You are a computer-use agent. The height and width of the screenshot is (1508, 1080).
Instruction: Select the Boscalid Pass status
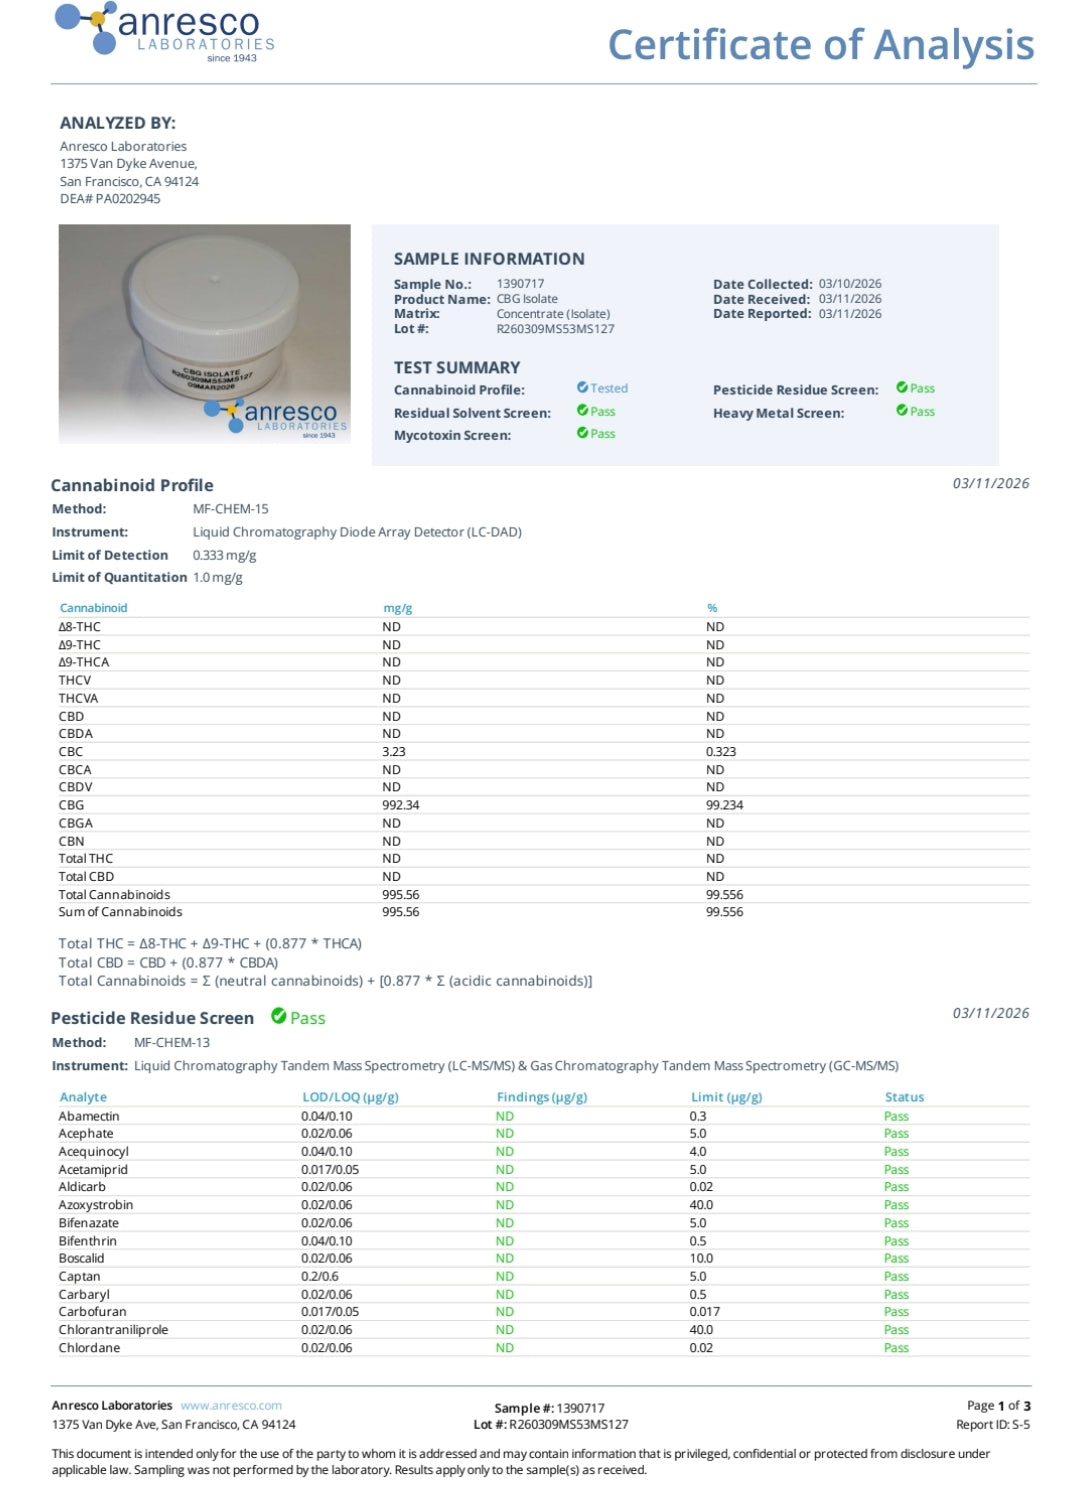point(896,1259)
